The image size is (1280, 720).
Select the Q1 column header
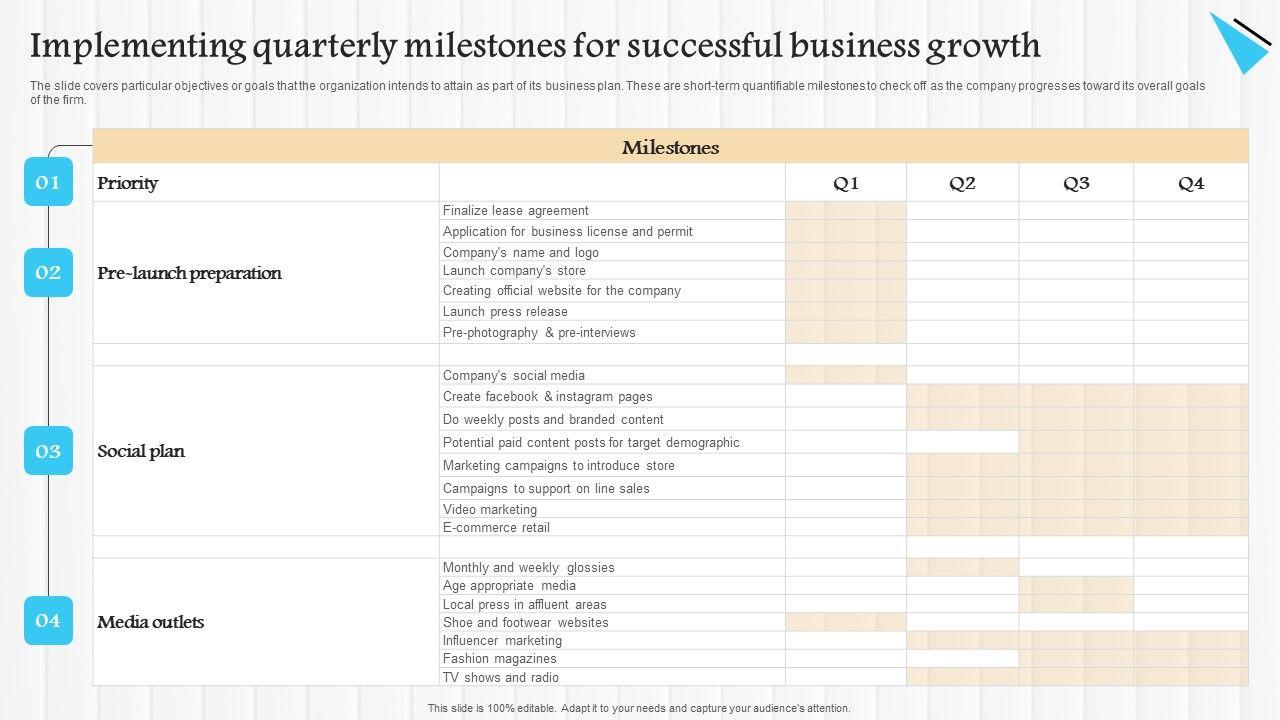tap(846, 183)
